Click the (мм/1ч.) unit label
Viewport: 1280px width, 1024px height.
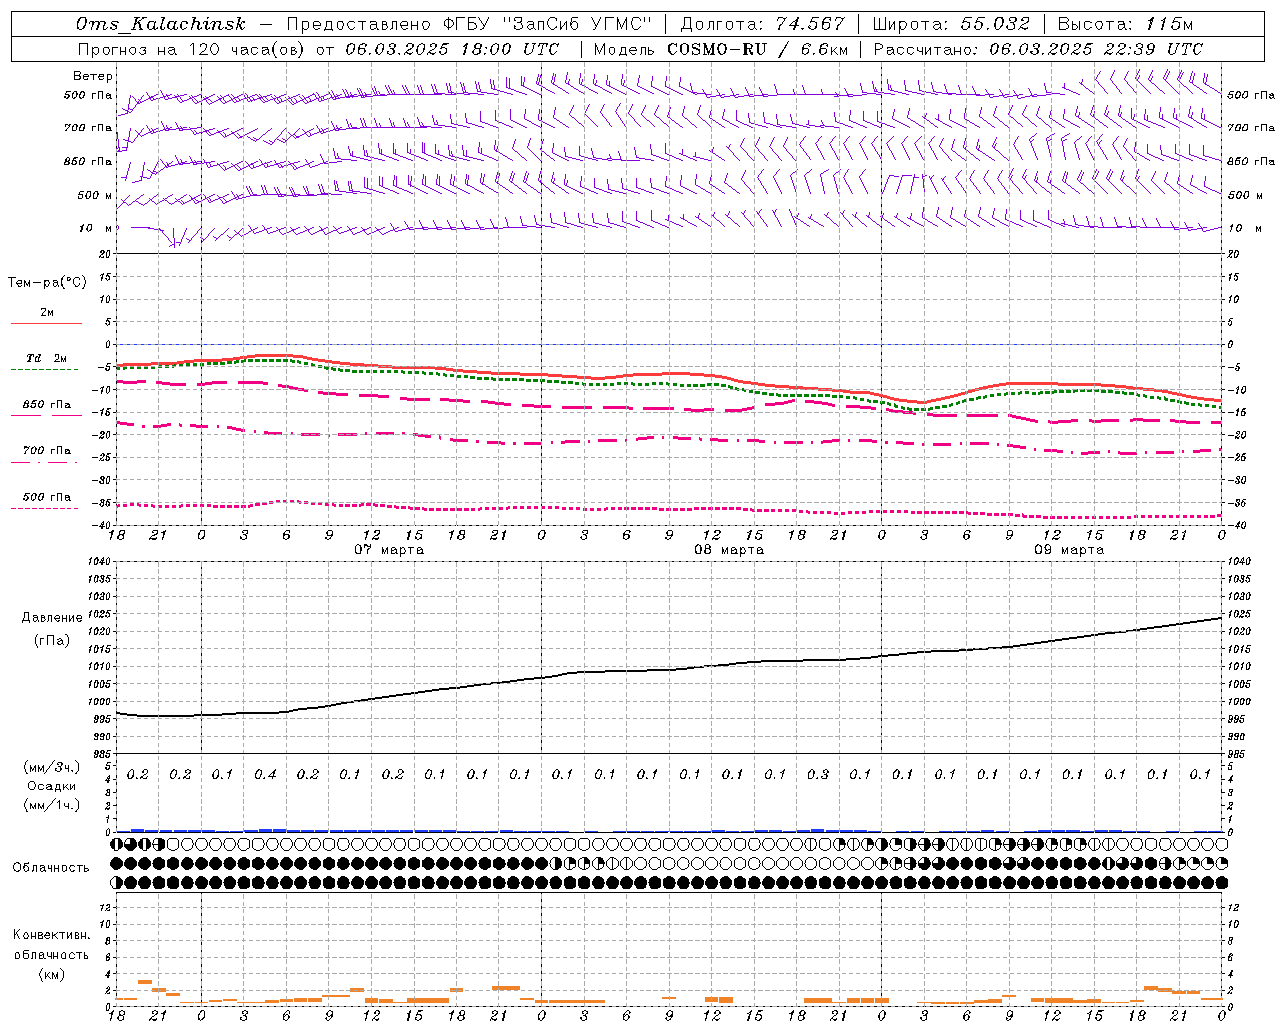pos(52,805)
